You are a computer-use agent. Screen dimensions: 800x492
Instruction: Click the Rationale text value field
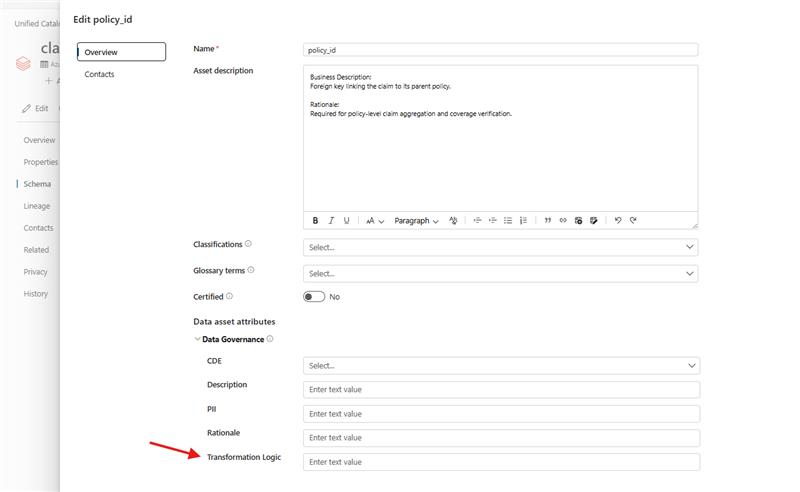501,438
